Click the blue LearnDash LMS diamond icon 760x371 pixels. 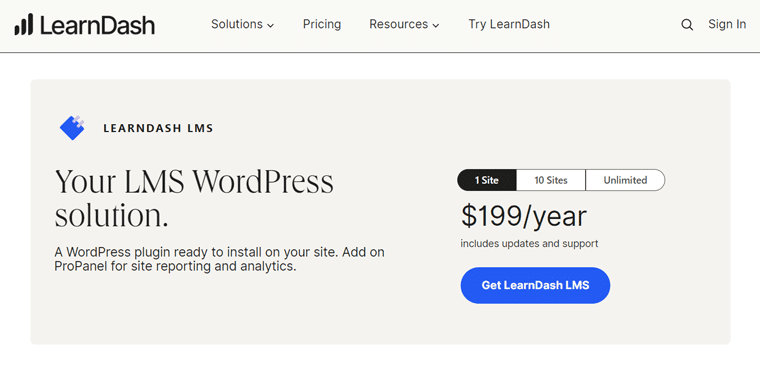coord(72,128)
